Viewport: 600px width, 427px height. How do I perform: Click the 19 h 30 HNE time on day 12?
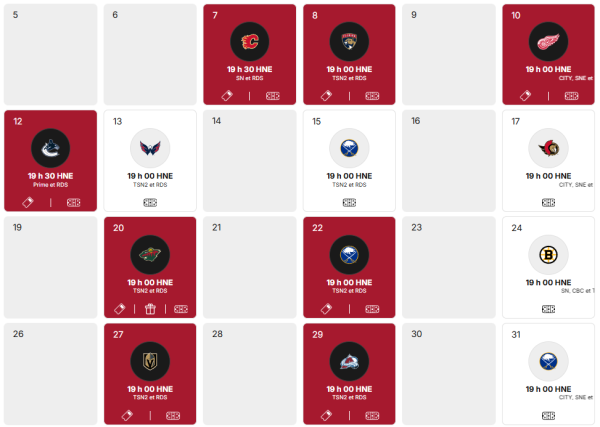coord(50,175)
